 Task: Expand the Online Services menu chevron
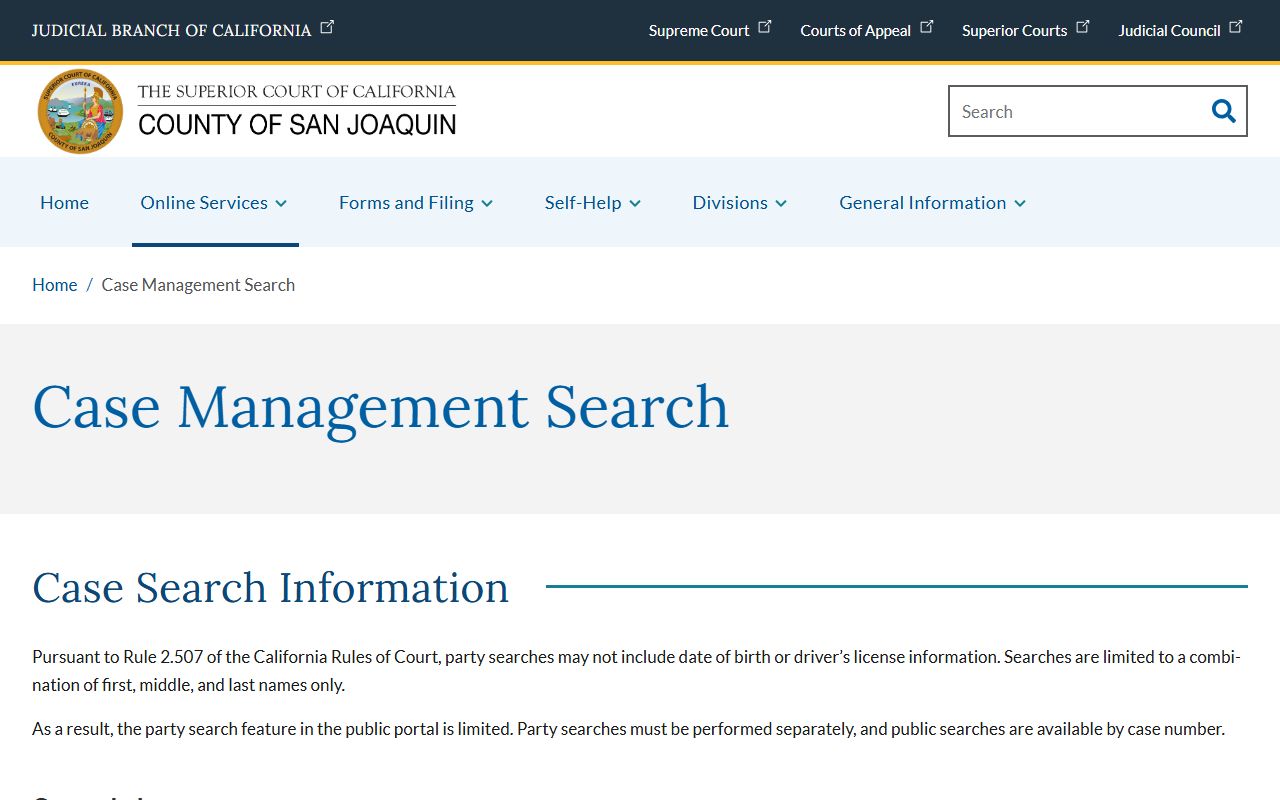(281, 203)
